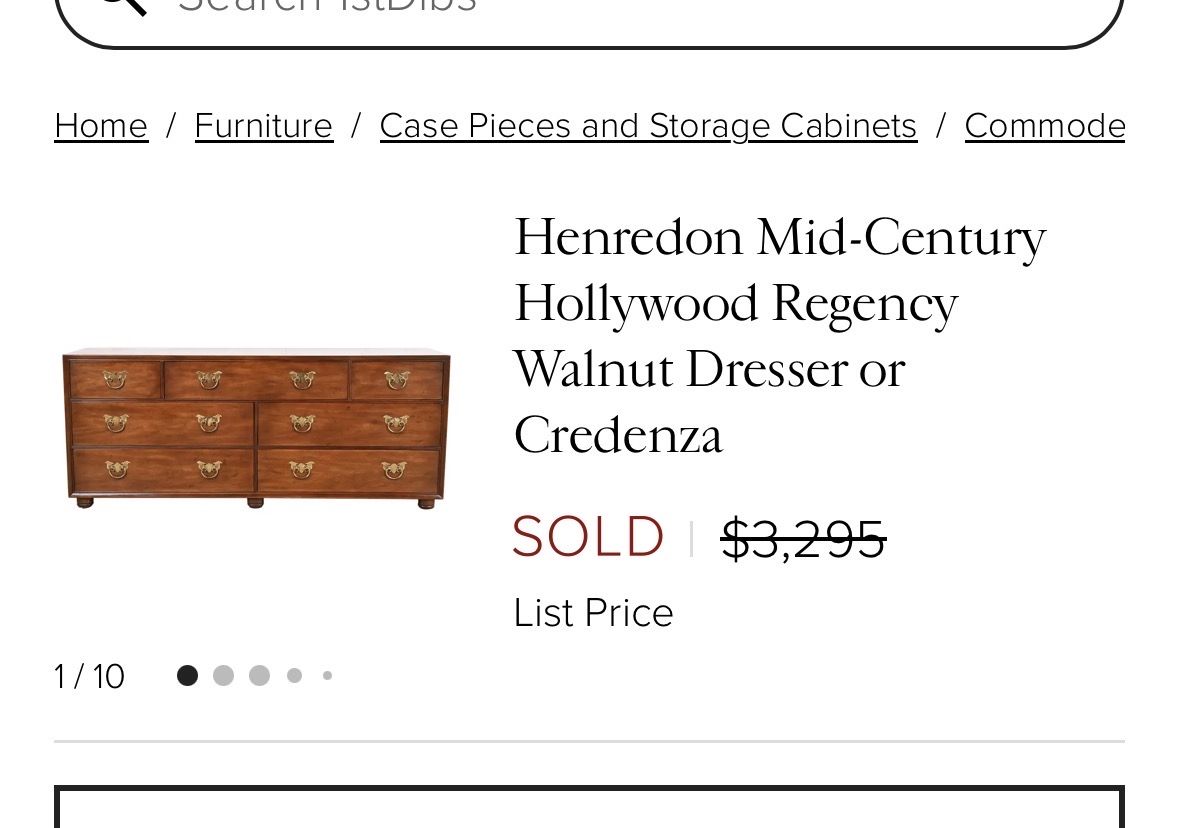Tap the smallest fifth carousel dot
1179x828 pixels.
(x=327, y=676)
